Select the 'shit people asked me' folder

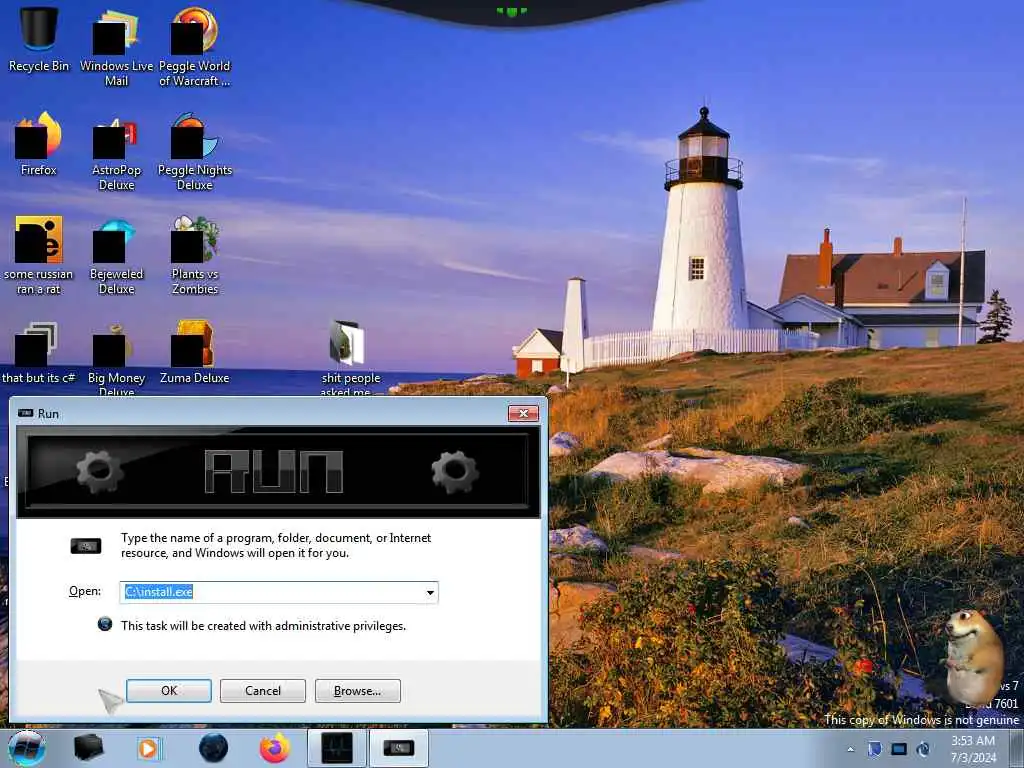[350, 358]
